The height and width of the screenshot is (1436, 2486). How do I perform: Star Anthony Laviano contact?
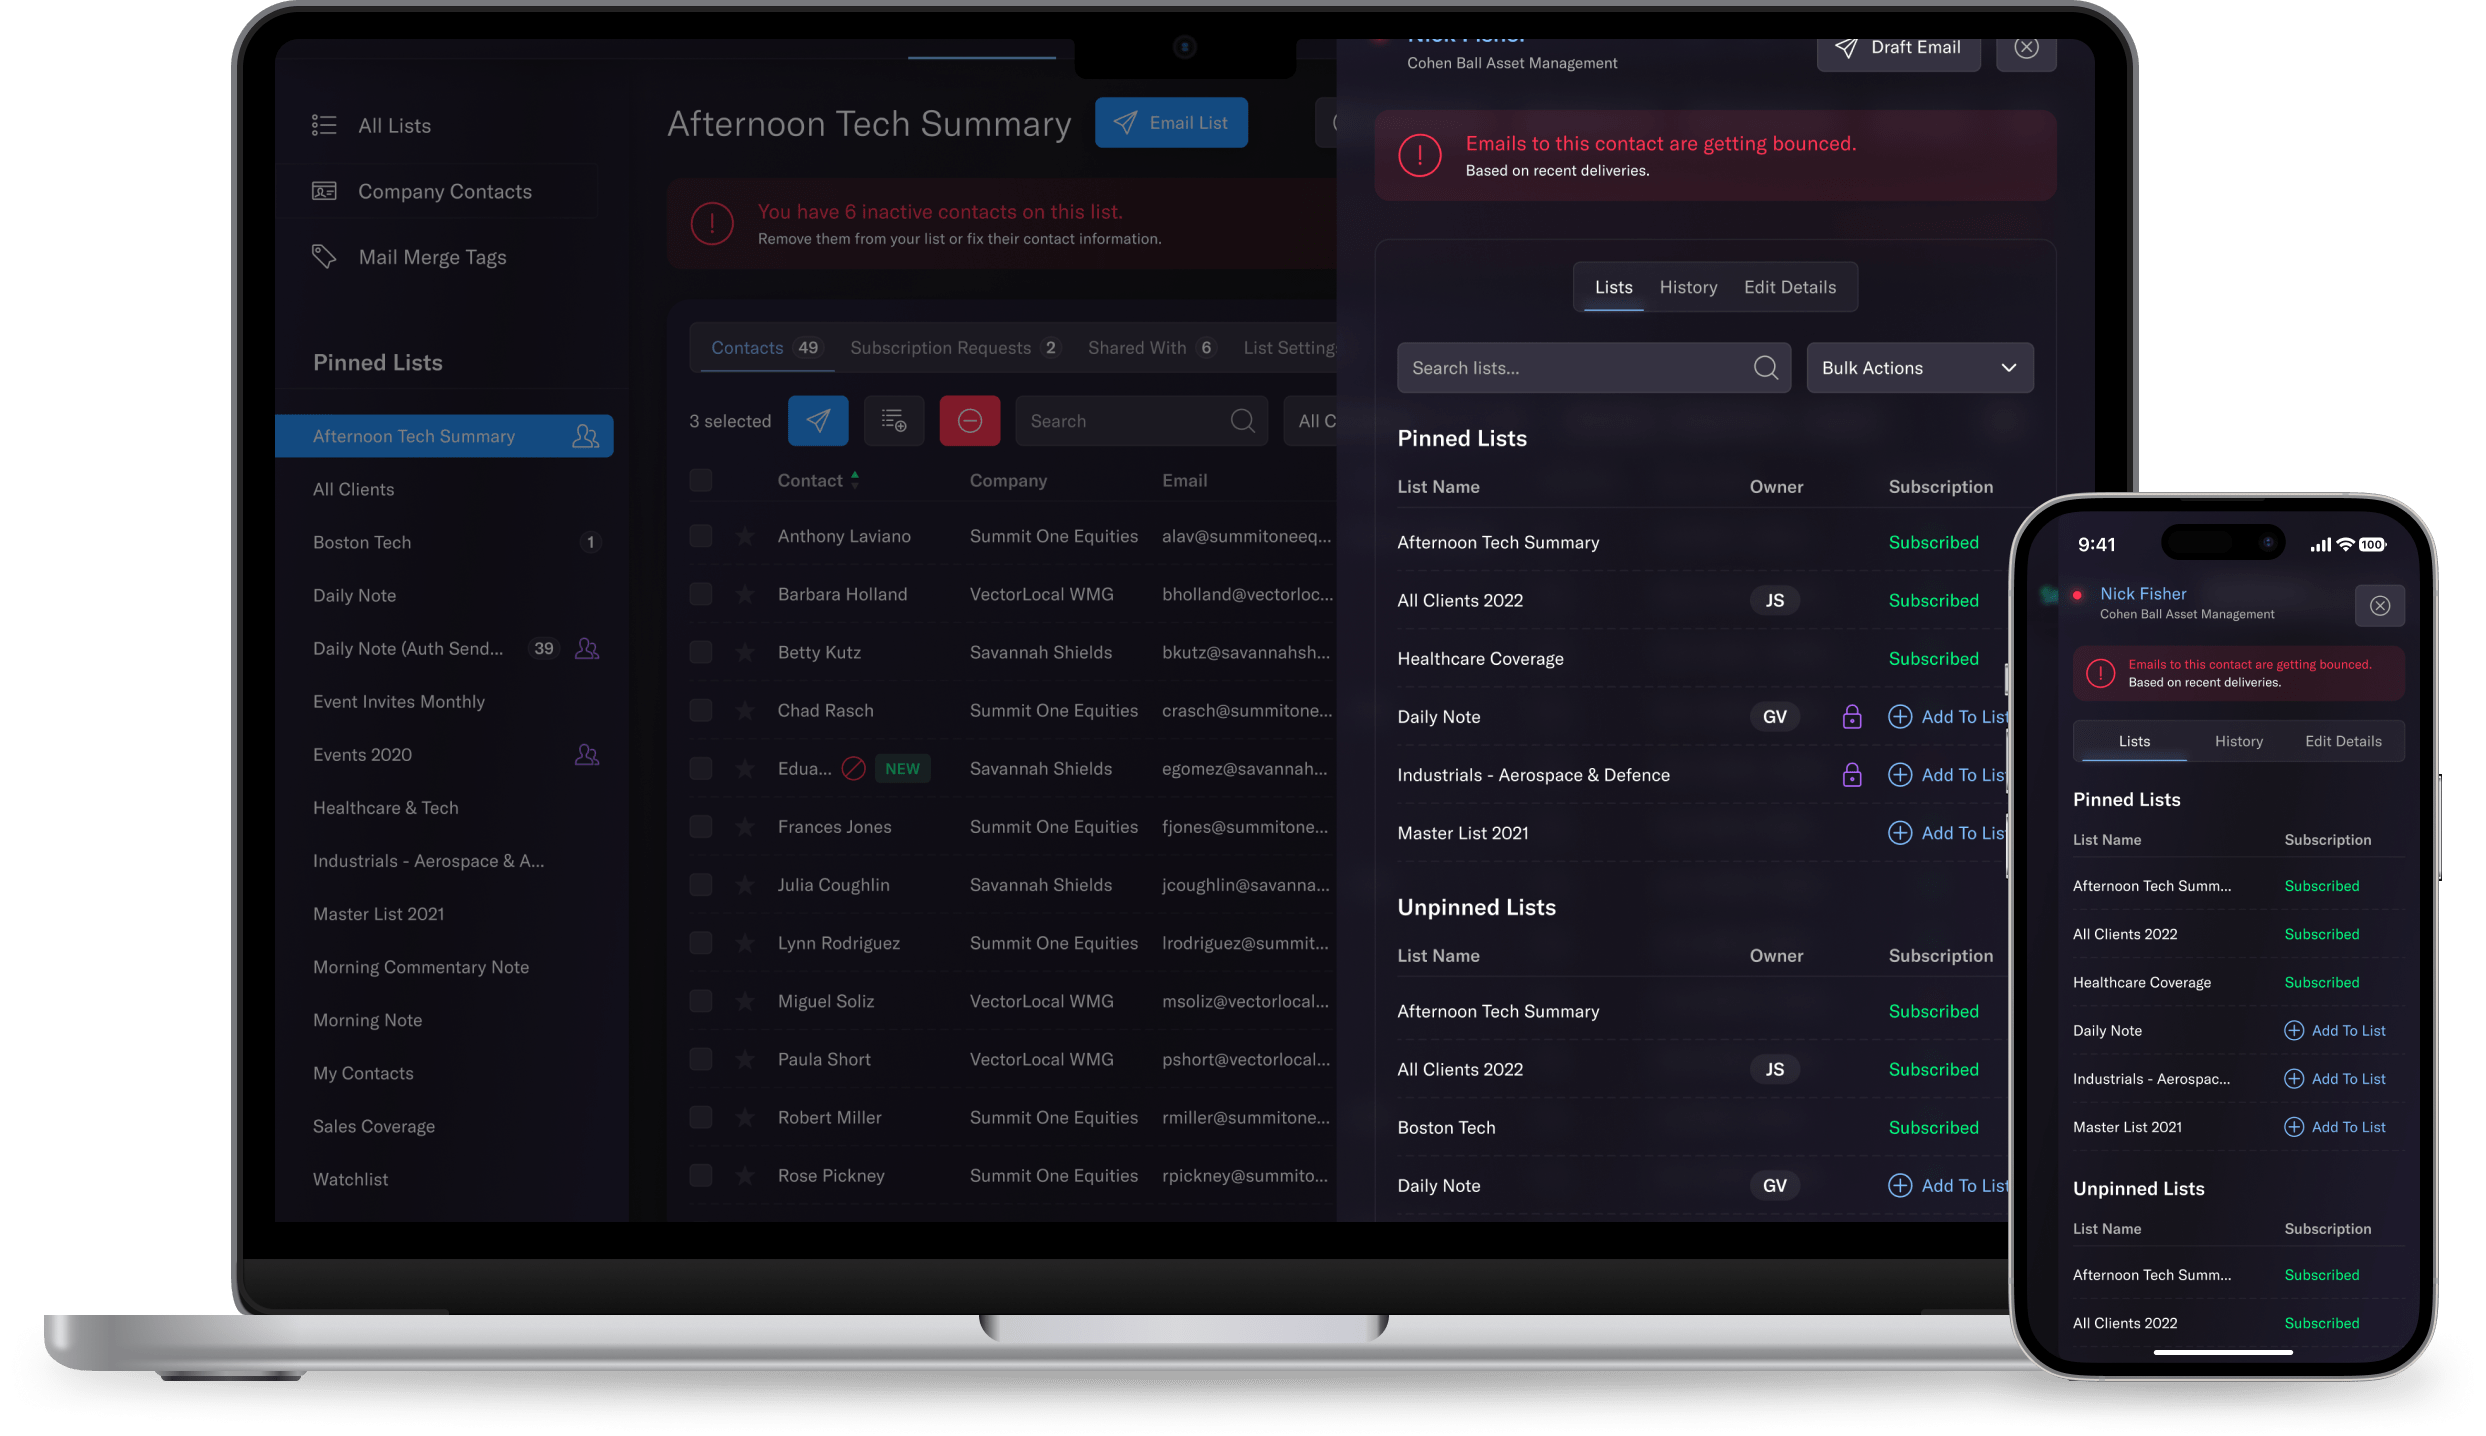pos(745,536)
